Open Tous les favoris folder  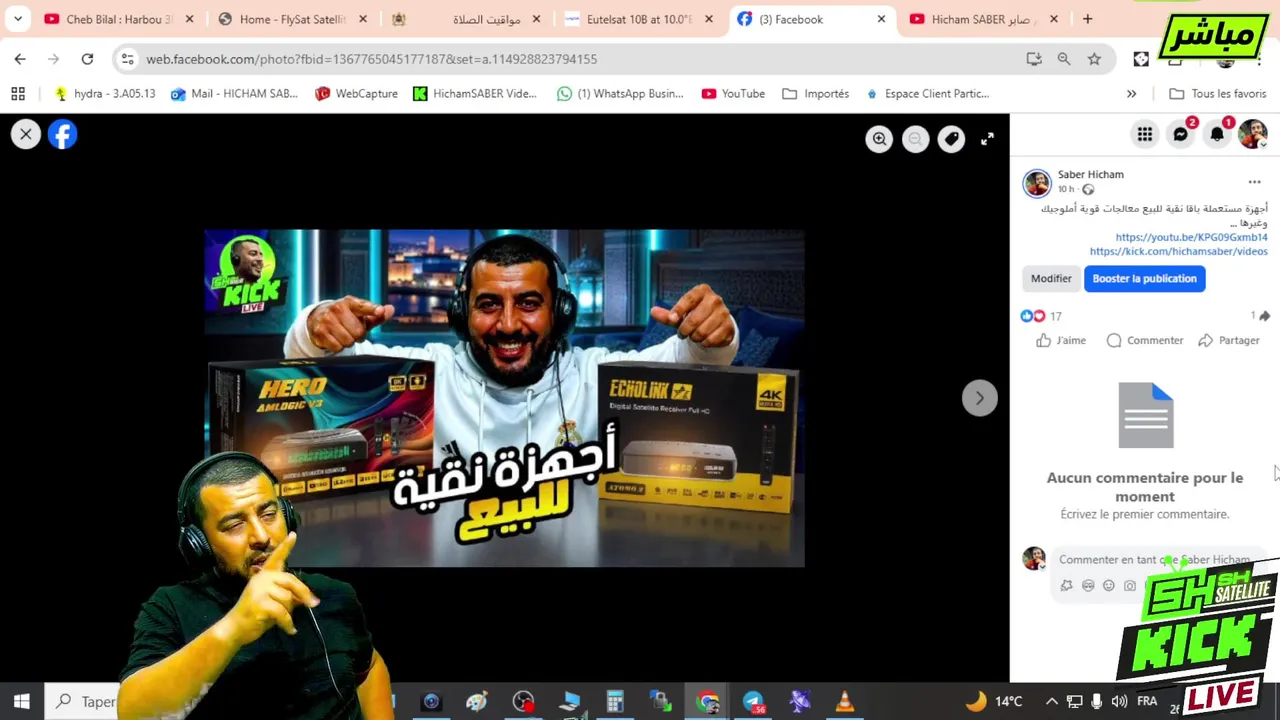[1217, 94]
